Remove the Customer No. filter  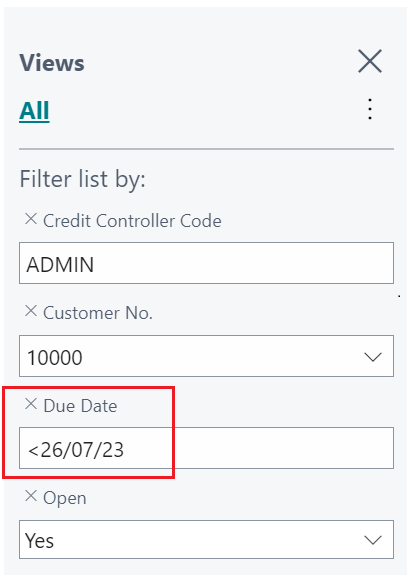31,311
